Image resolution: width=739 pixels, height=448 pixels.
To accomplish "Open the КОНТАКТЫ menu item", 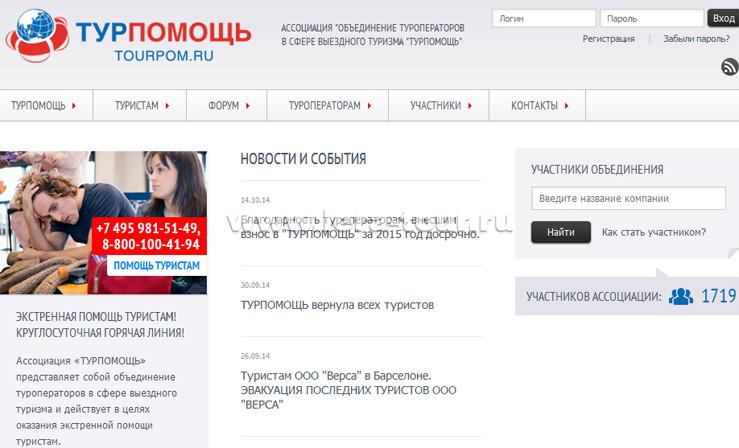I will (x=534, y=106).
